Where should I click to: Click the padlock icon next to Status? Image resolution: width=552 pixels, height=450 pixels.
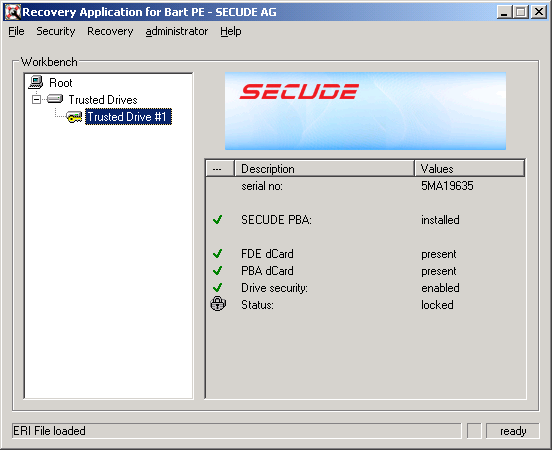tap(218, 304)
